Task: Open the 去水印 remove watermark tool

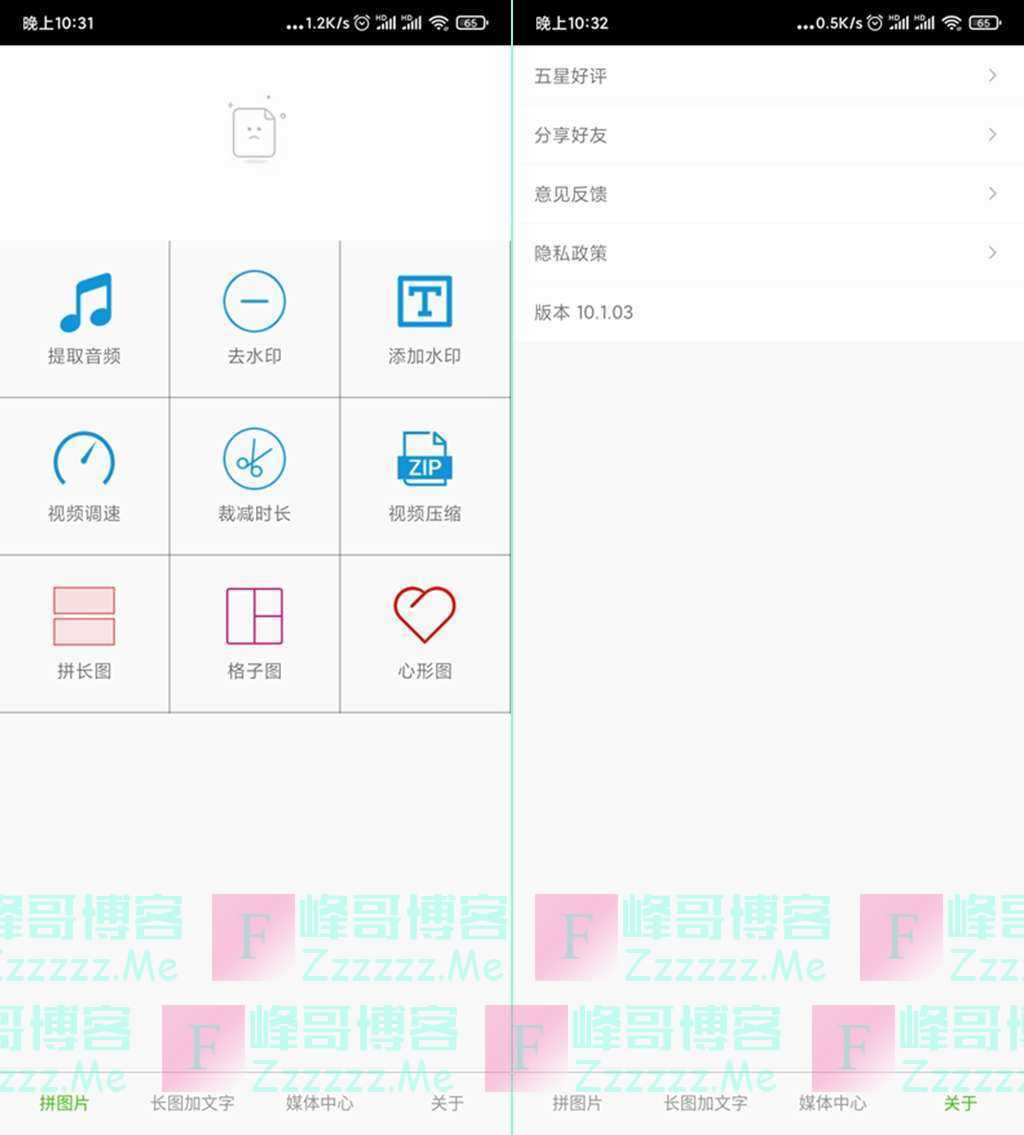Action: 254,301
